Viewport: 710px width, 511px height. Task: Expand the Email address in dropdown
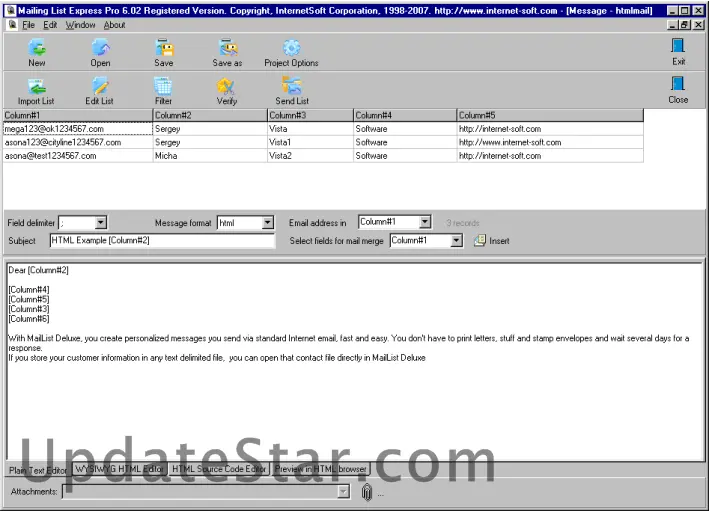pyautogui.click(x=425, y=222)
